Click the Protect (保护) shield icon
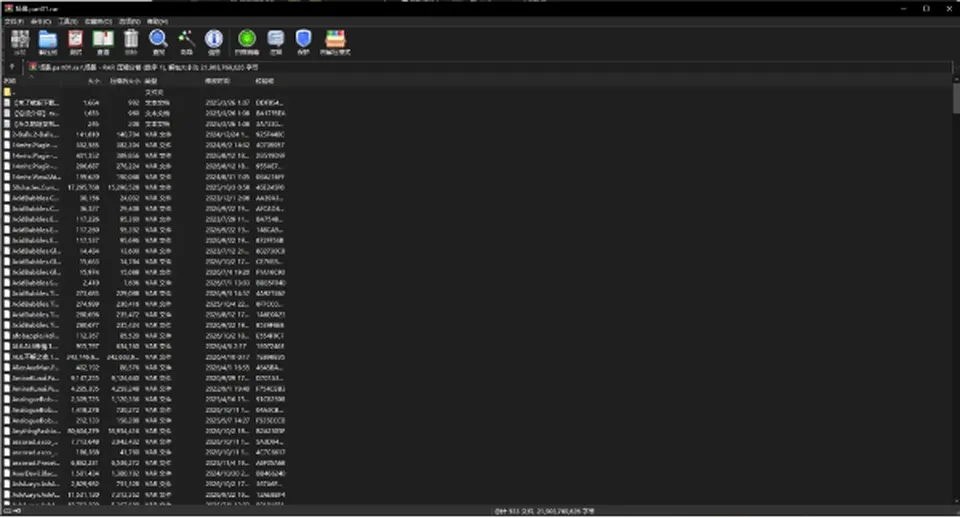This screenshot has width=960, height=518. point(303,40)
